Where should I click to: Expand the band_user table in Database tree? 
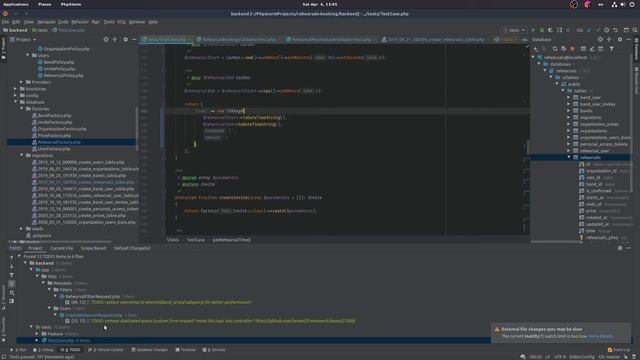pyautogui.click(x=569, y=98)
